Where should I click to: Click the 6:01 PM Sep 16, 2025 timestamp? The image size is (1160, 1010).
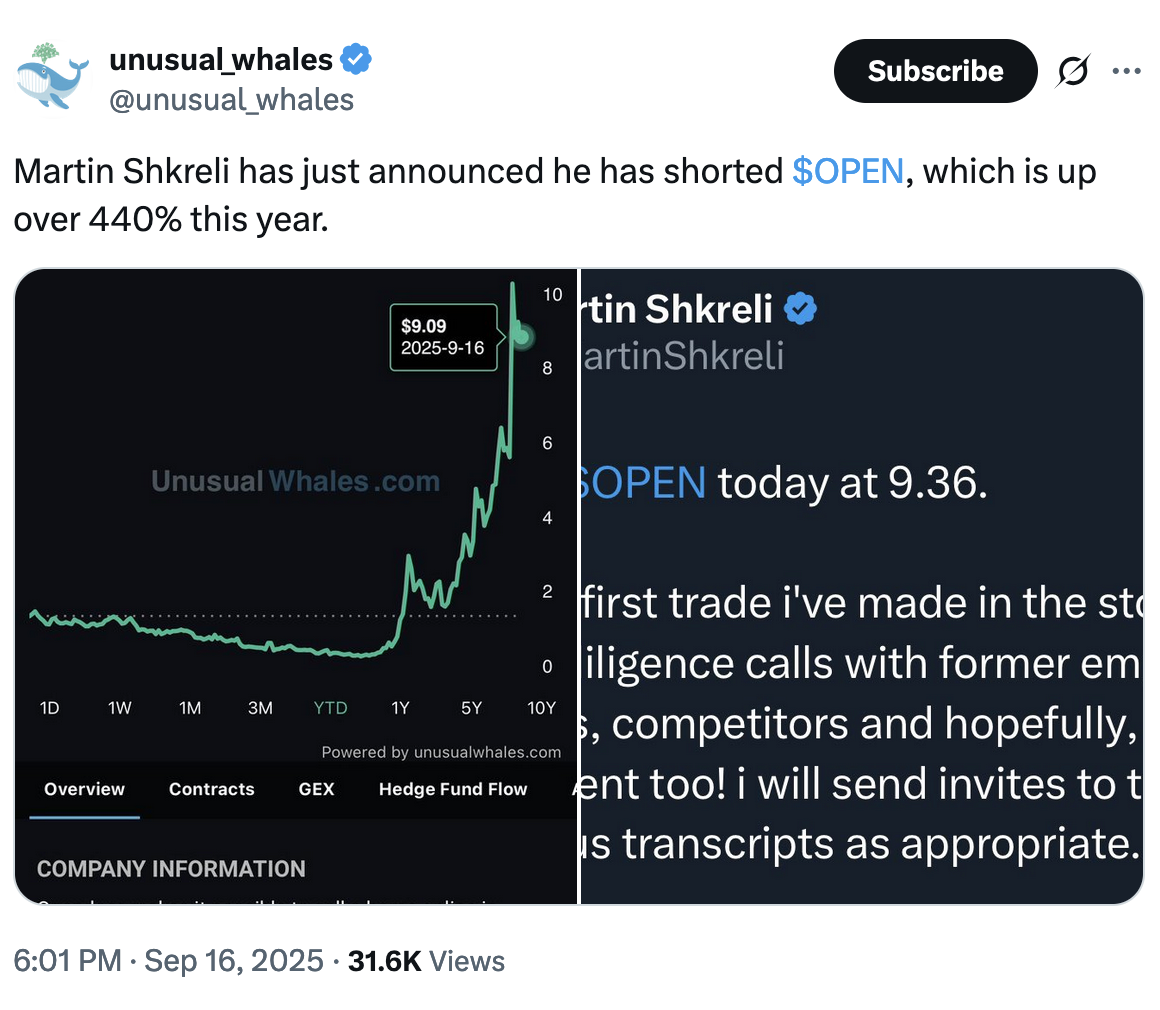tap(169, 961)
